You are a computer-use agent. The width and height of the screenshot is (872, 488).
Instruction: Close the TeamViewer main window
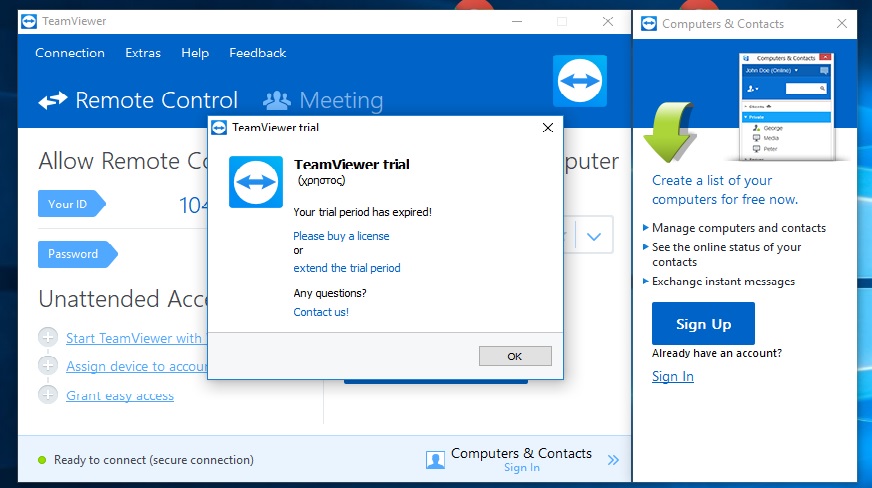coord(608,22)
